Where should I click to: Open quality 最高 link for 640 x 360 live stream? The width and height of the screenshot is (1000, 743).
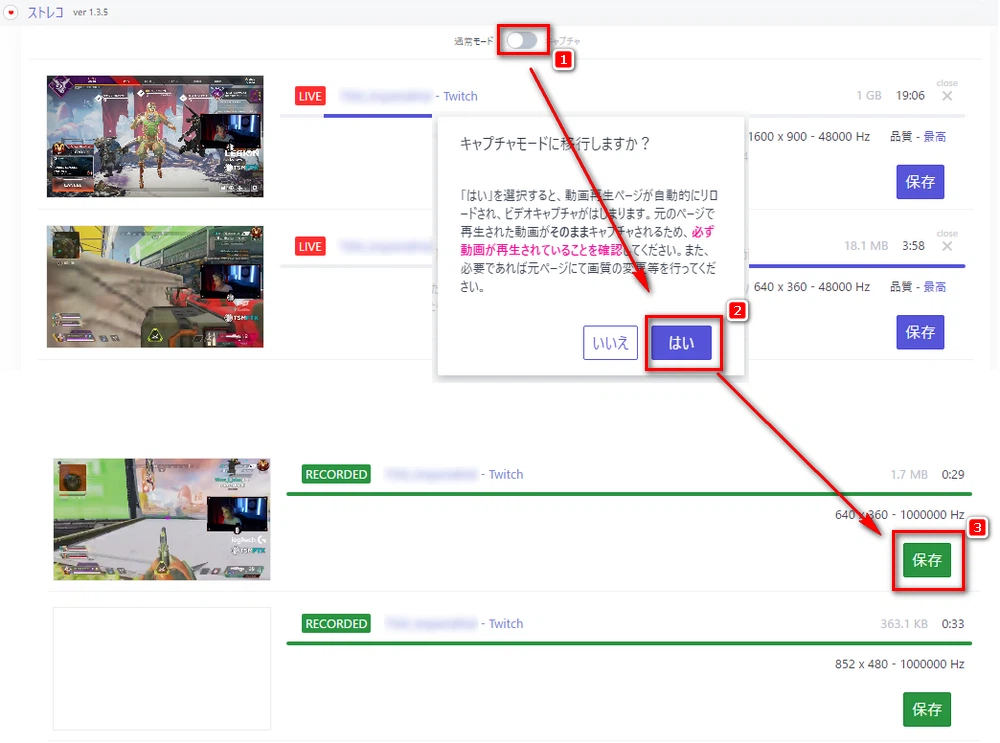tap(934, 287)
